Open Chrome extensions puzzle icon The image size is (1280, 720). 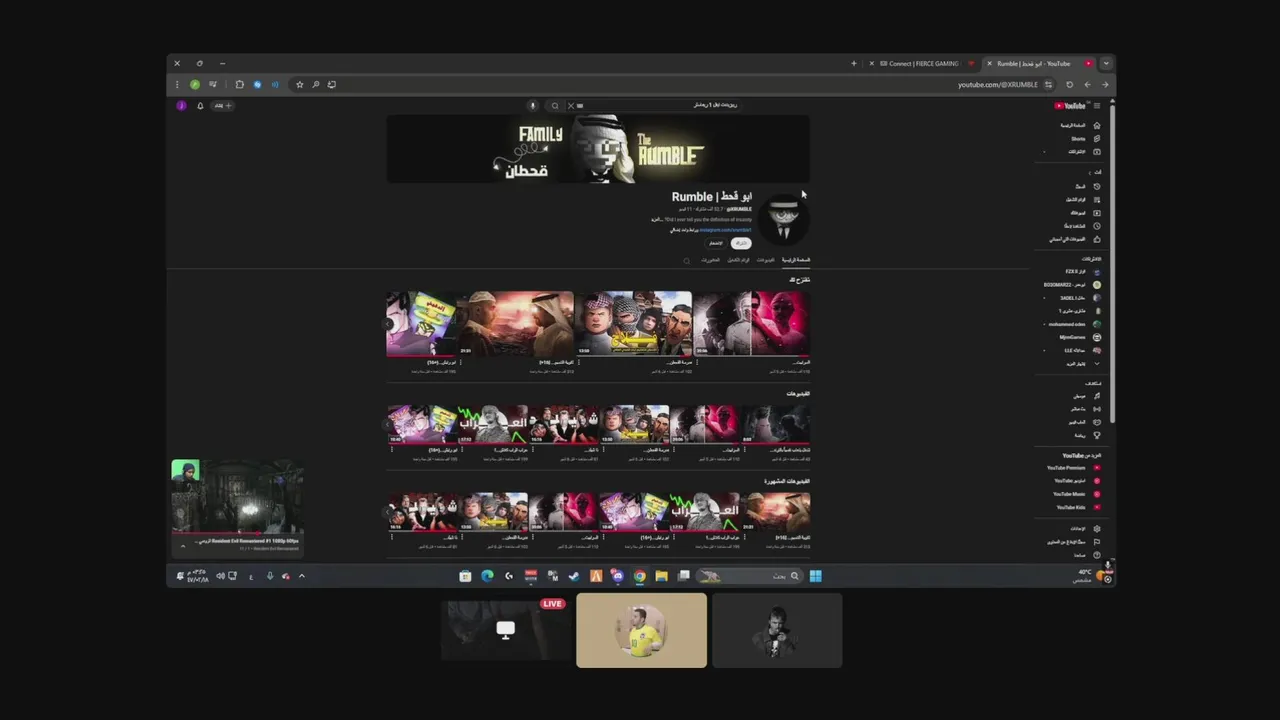point(239,84)
